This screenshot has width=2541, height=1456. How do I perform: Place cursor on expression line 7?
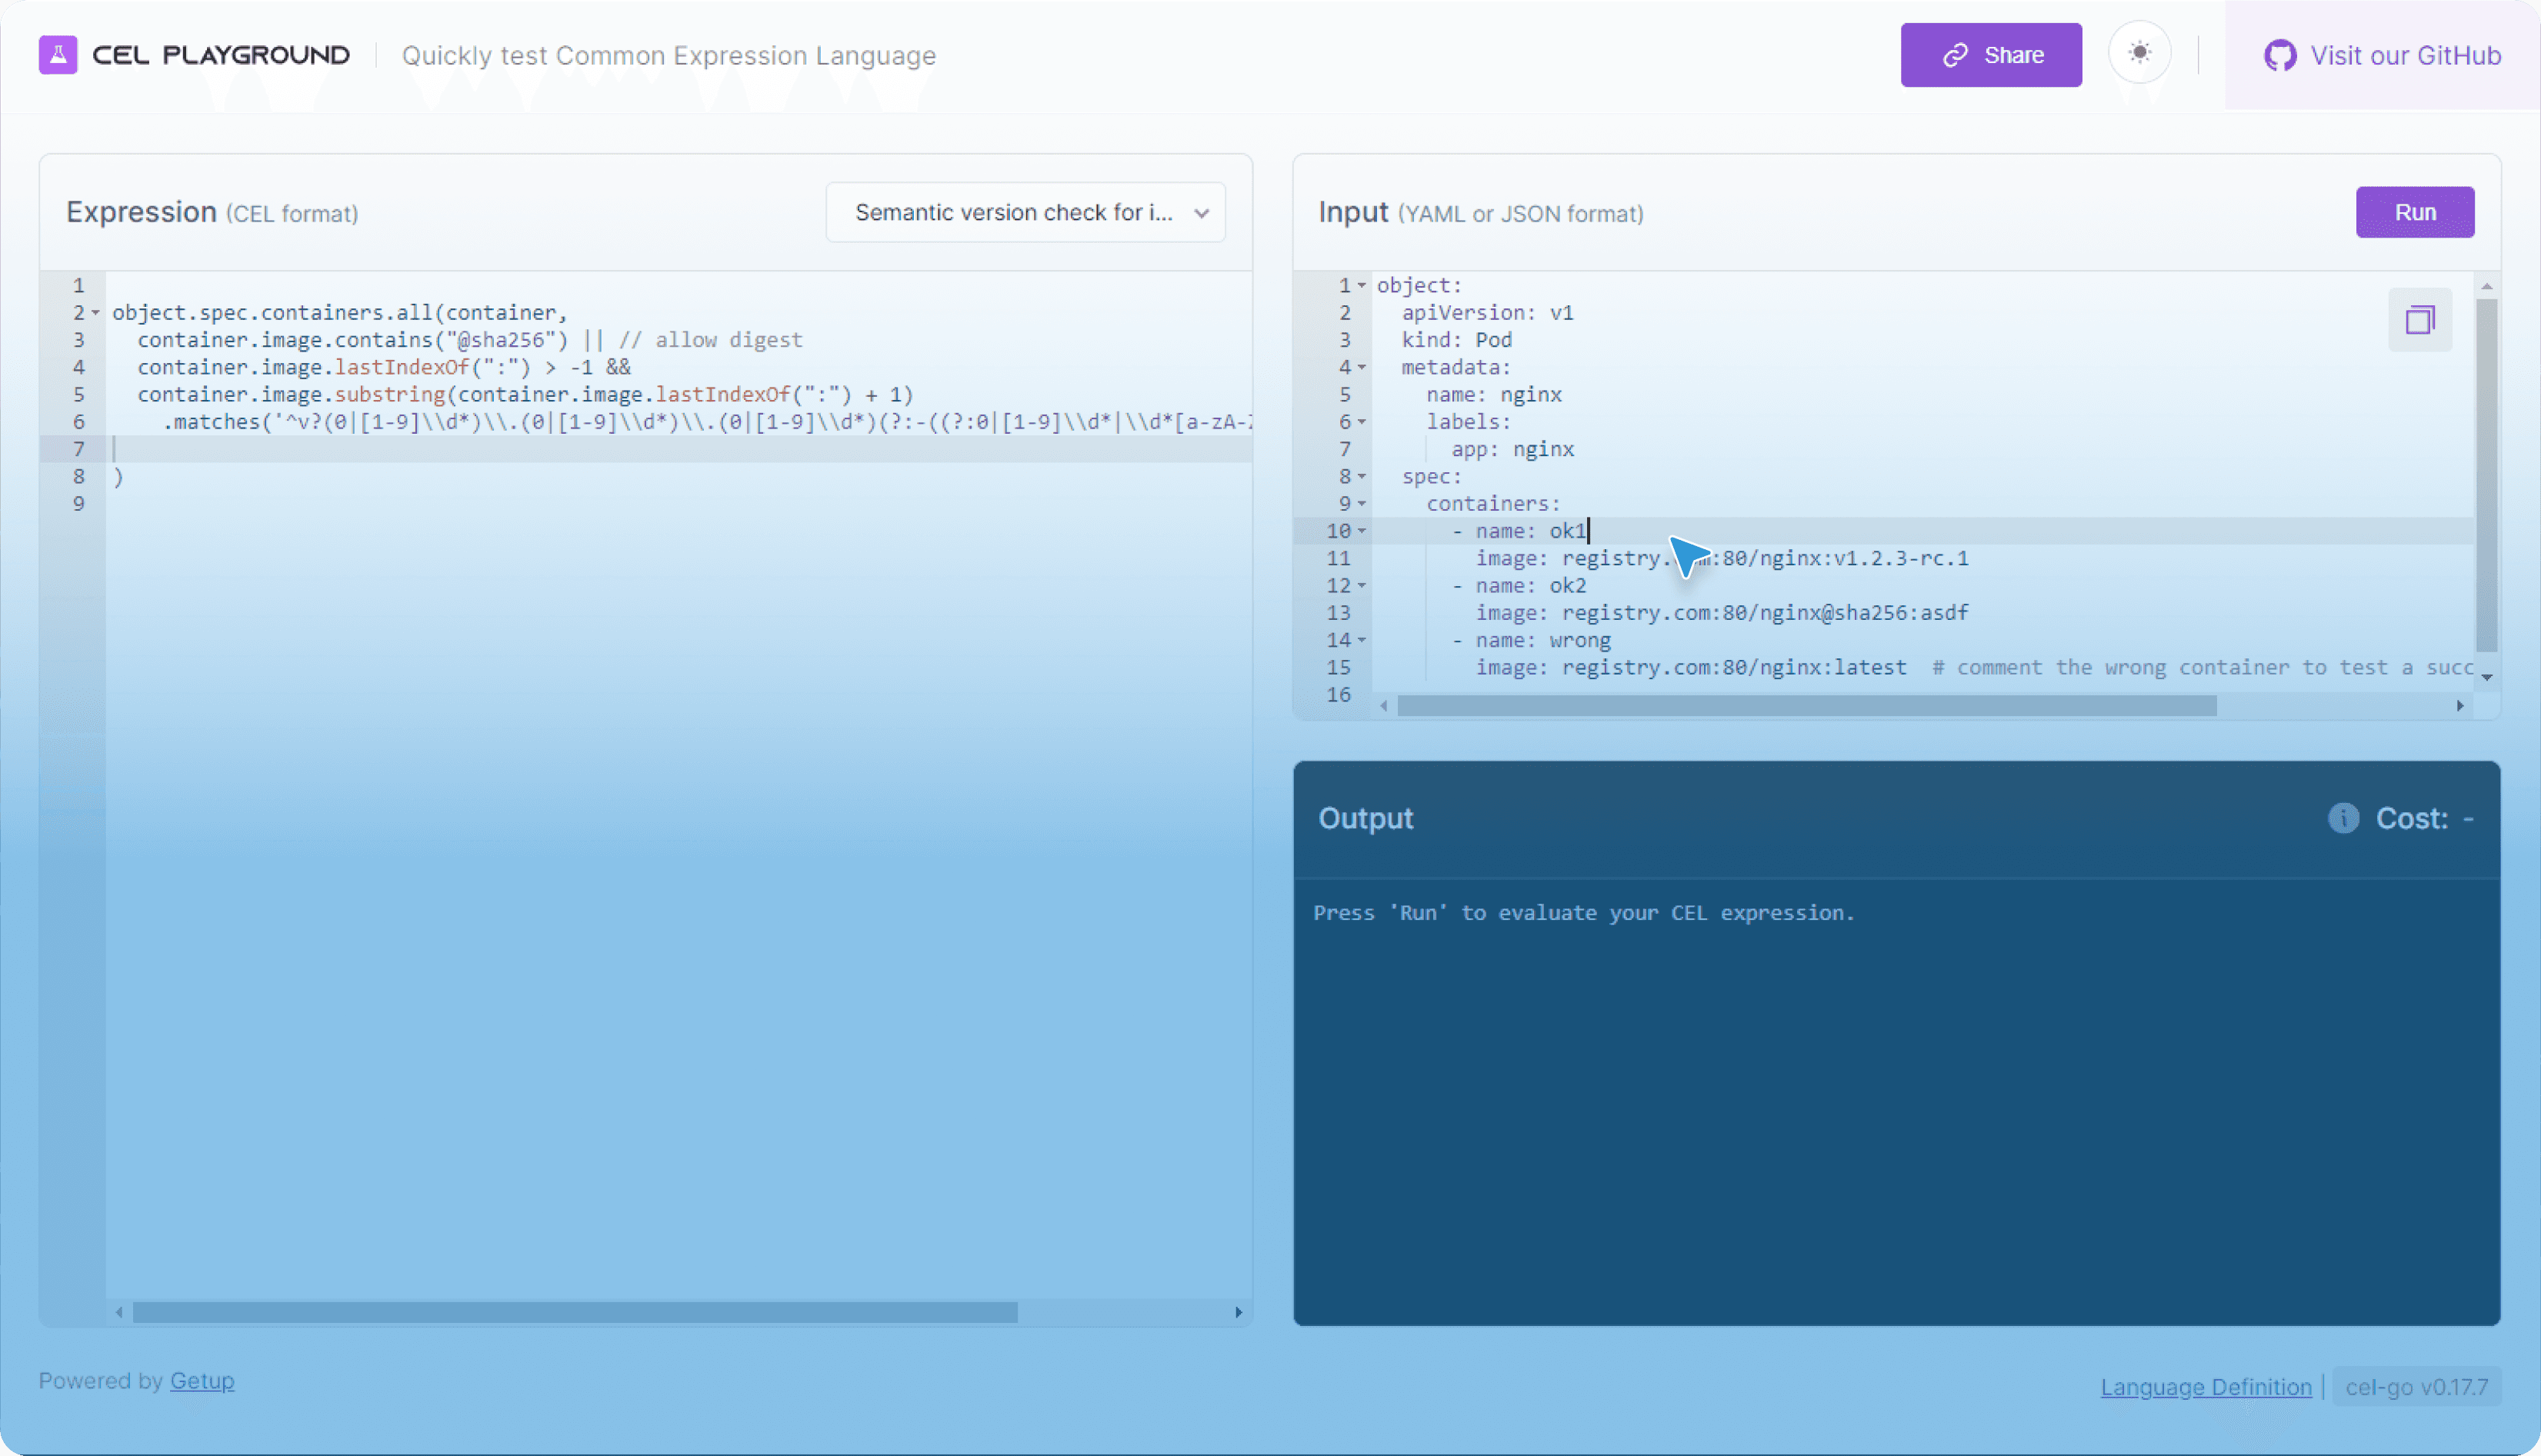[x=600, y=449]
